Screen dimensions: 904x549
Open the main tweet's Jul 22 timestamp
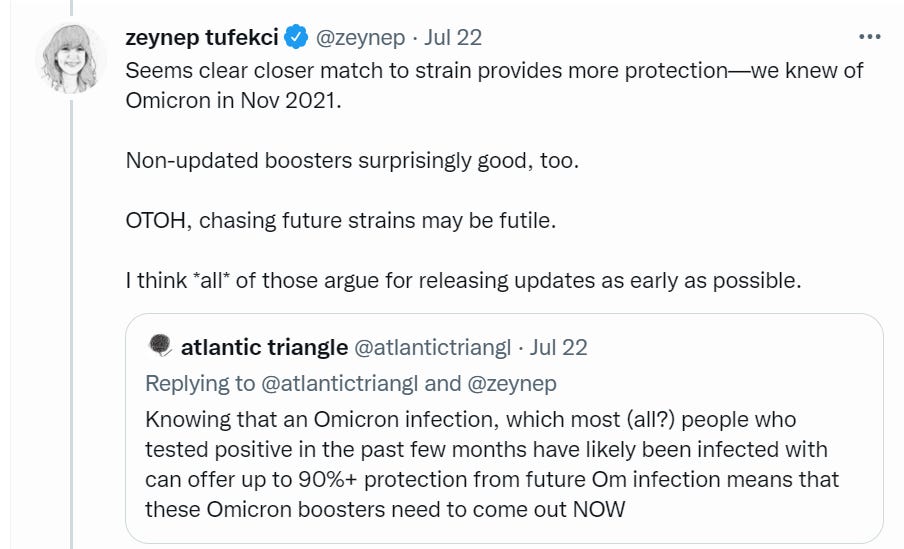[453, 38]
